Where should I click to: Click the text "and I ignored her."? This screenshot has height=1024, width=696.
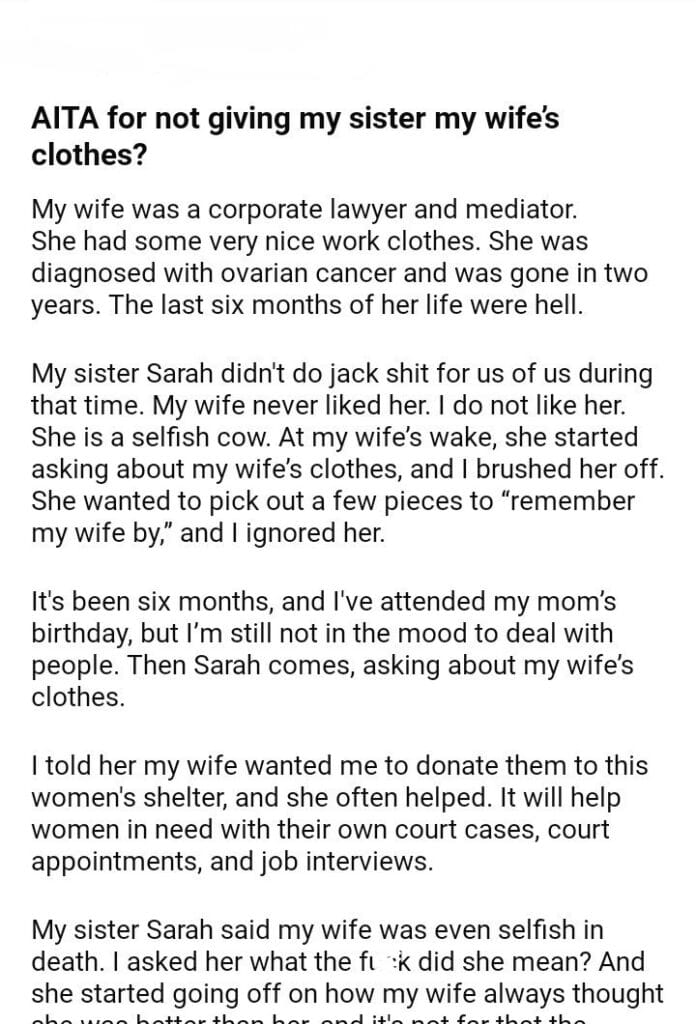point(282,533)
